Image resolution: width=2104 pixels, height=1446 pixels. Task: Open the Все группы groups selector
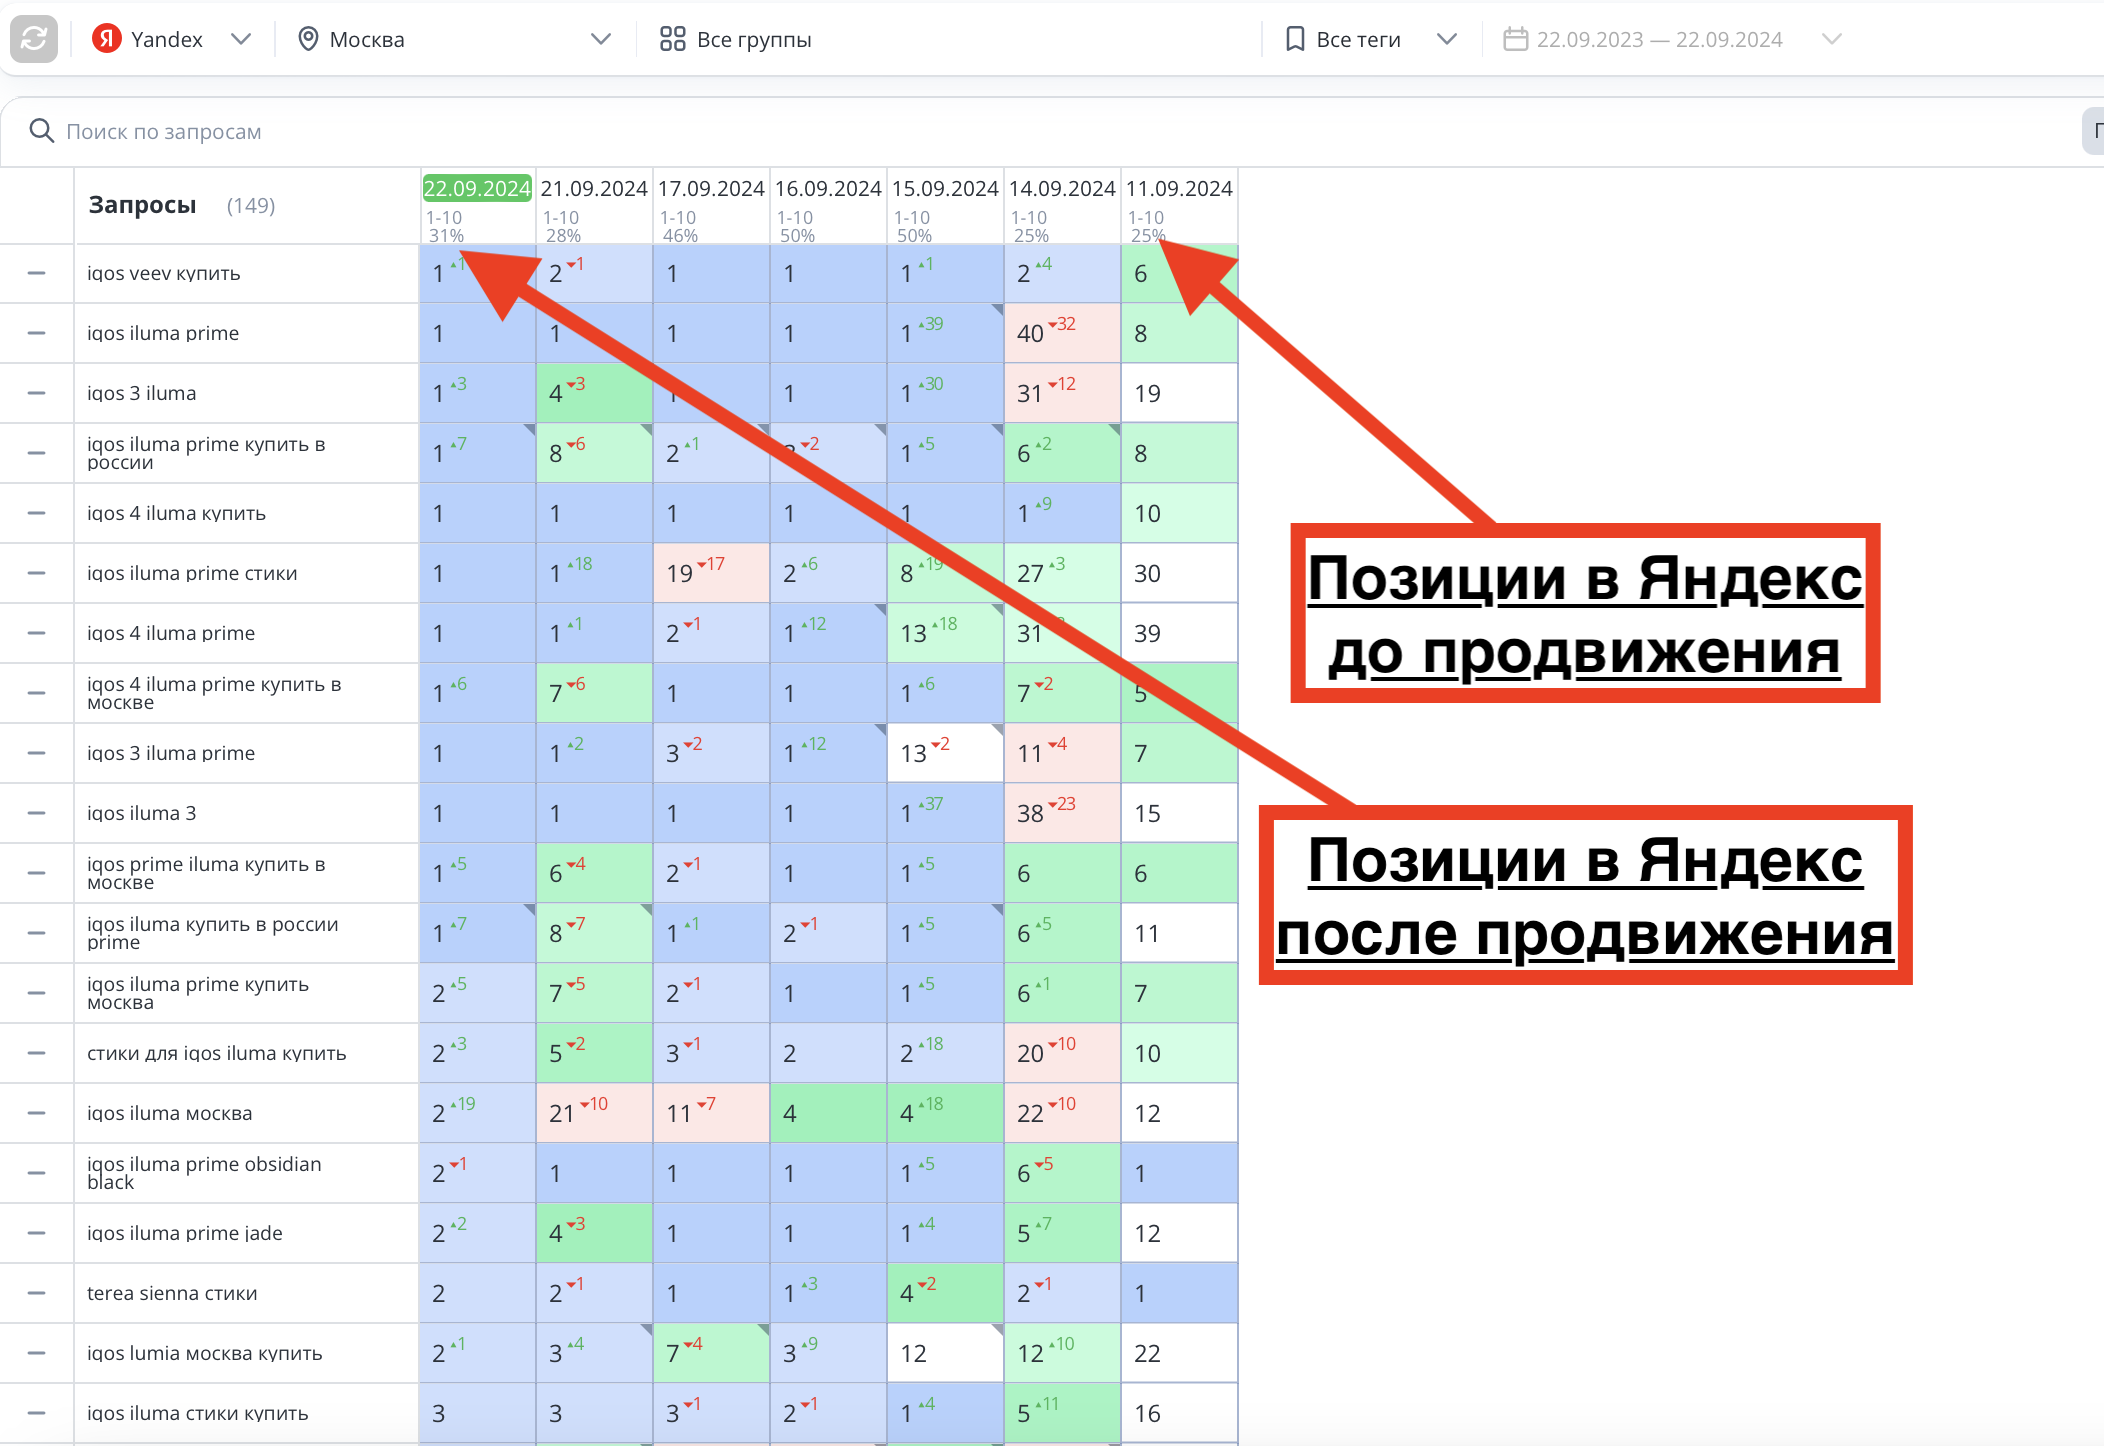pos(735,39)
